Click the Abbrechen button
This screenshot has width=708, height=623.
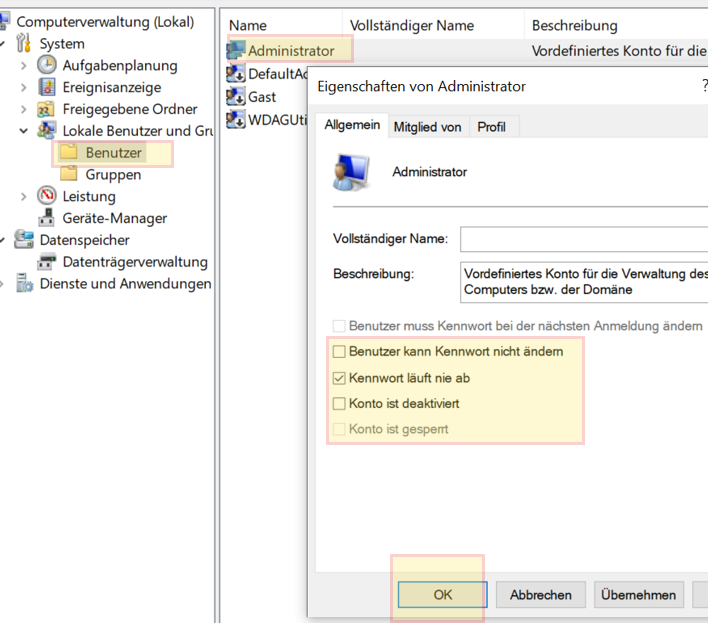[x=540, y=594]
